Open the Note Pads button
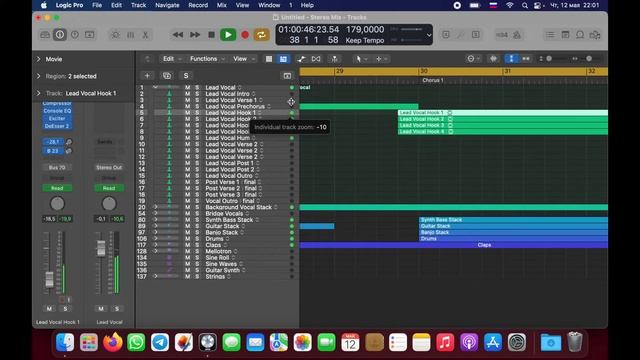 point(565,35)
